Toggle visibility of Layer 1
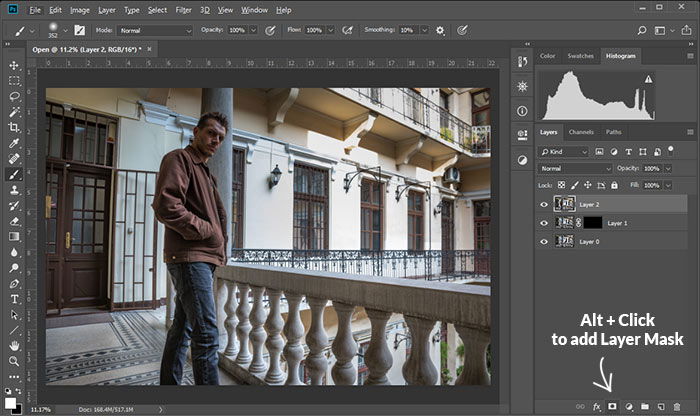This screenshot has width=700, height=416. [544, 223]
